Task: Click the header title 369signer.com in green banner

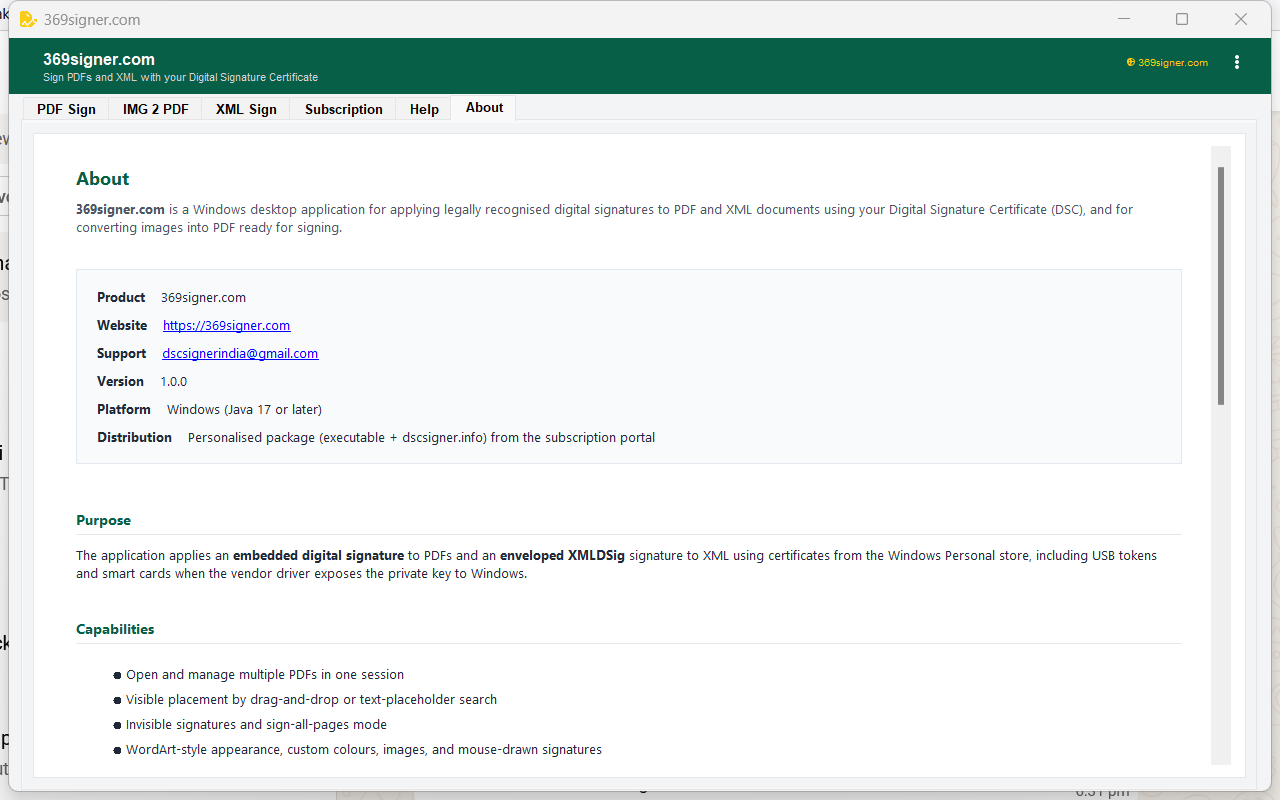Action: (x=99, y=59)
